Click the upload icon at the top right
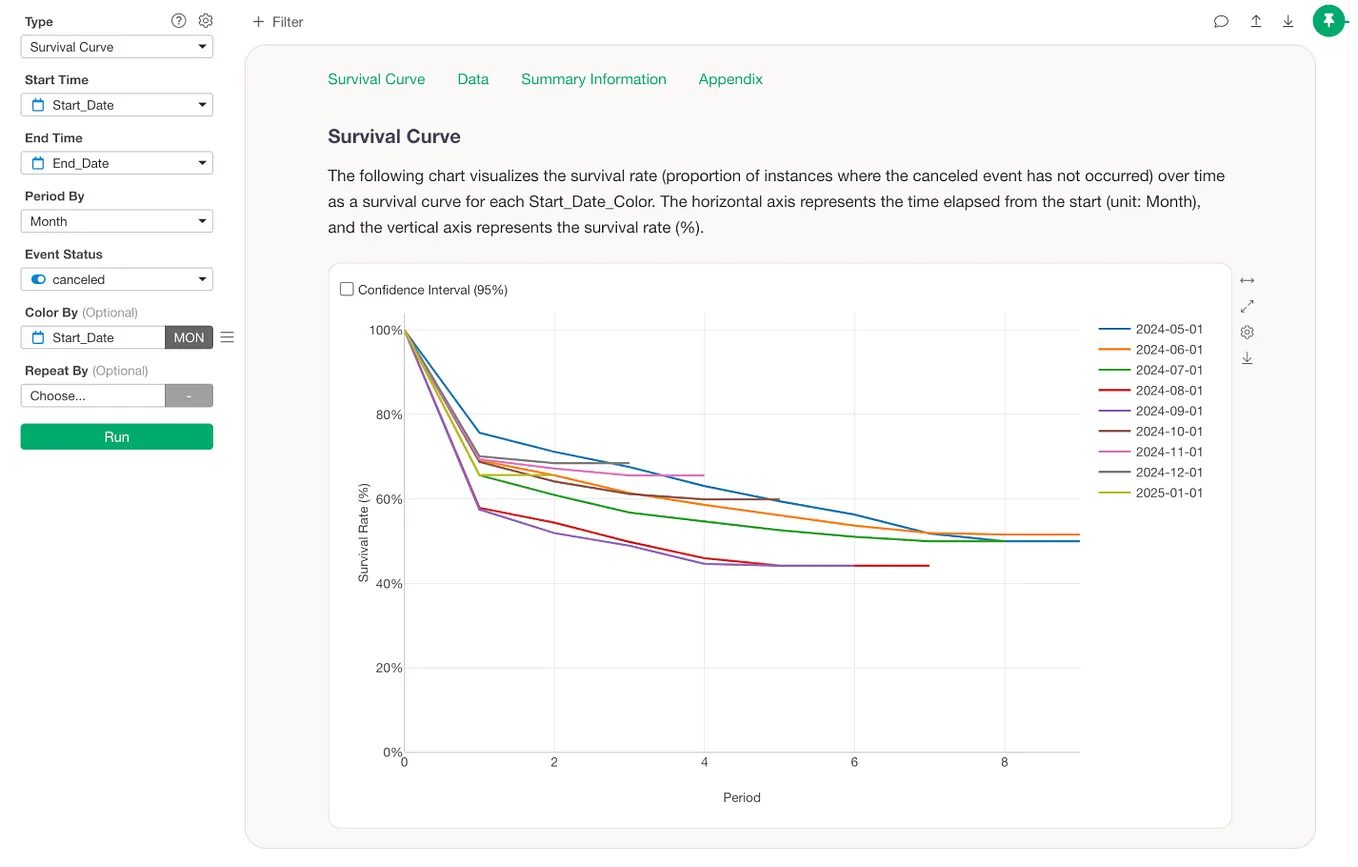The image size is (1358, 867). (1255, 20)
